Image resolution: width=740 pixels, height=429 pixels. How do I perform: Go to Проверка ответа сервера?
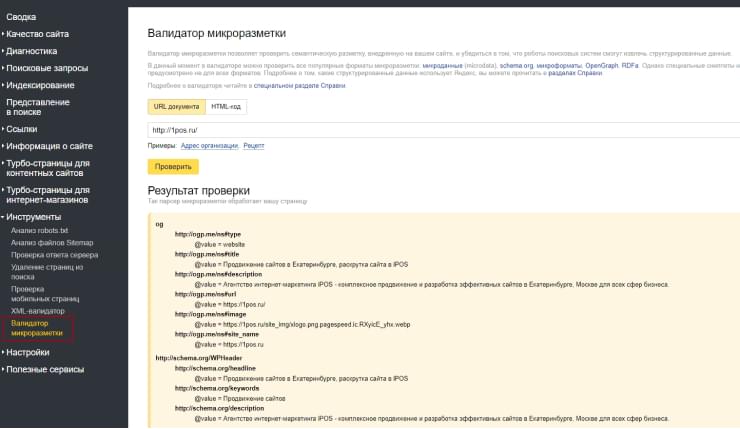click(54, 255)
